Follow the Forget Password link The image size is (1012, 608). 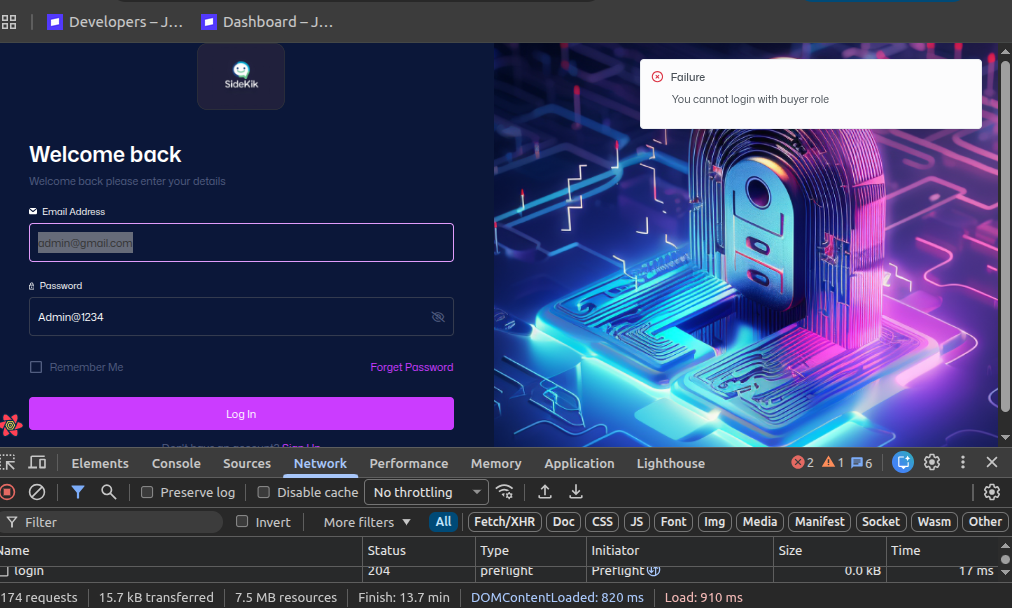pyautogui.click(x=411, y=367)
